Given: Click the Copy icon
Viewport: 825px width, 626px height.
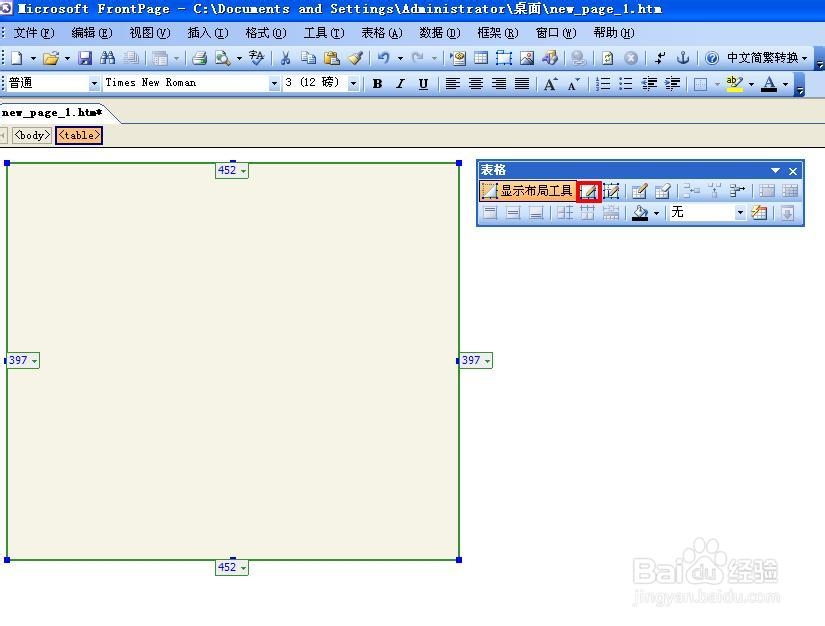Looking at the screenshot, I should 308,58.
